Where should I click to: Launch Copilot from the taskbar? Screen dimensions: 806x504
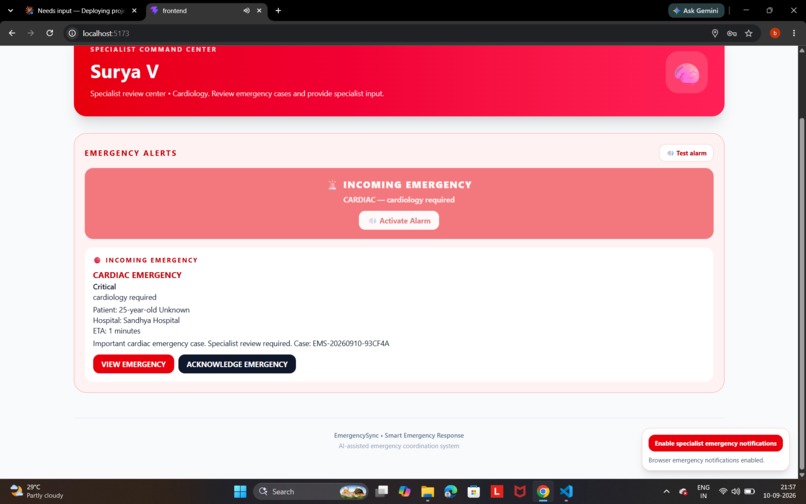click(405, 491)
